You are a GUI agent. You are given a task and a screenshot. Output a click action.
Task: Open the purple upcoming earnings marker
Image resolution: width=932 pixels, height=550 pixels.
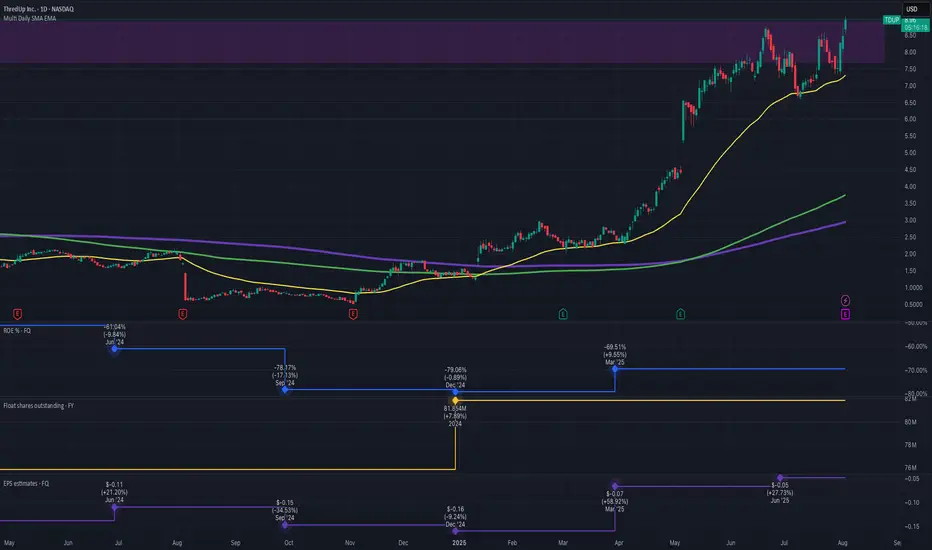click(845, 314)
